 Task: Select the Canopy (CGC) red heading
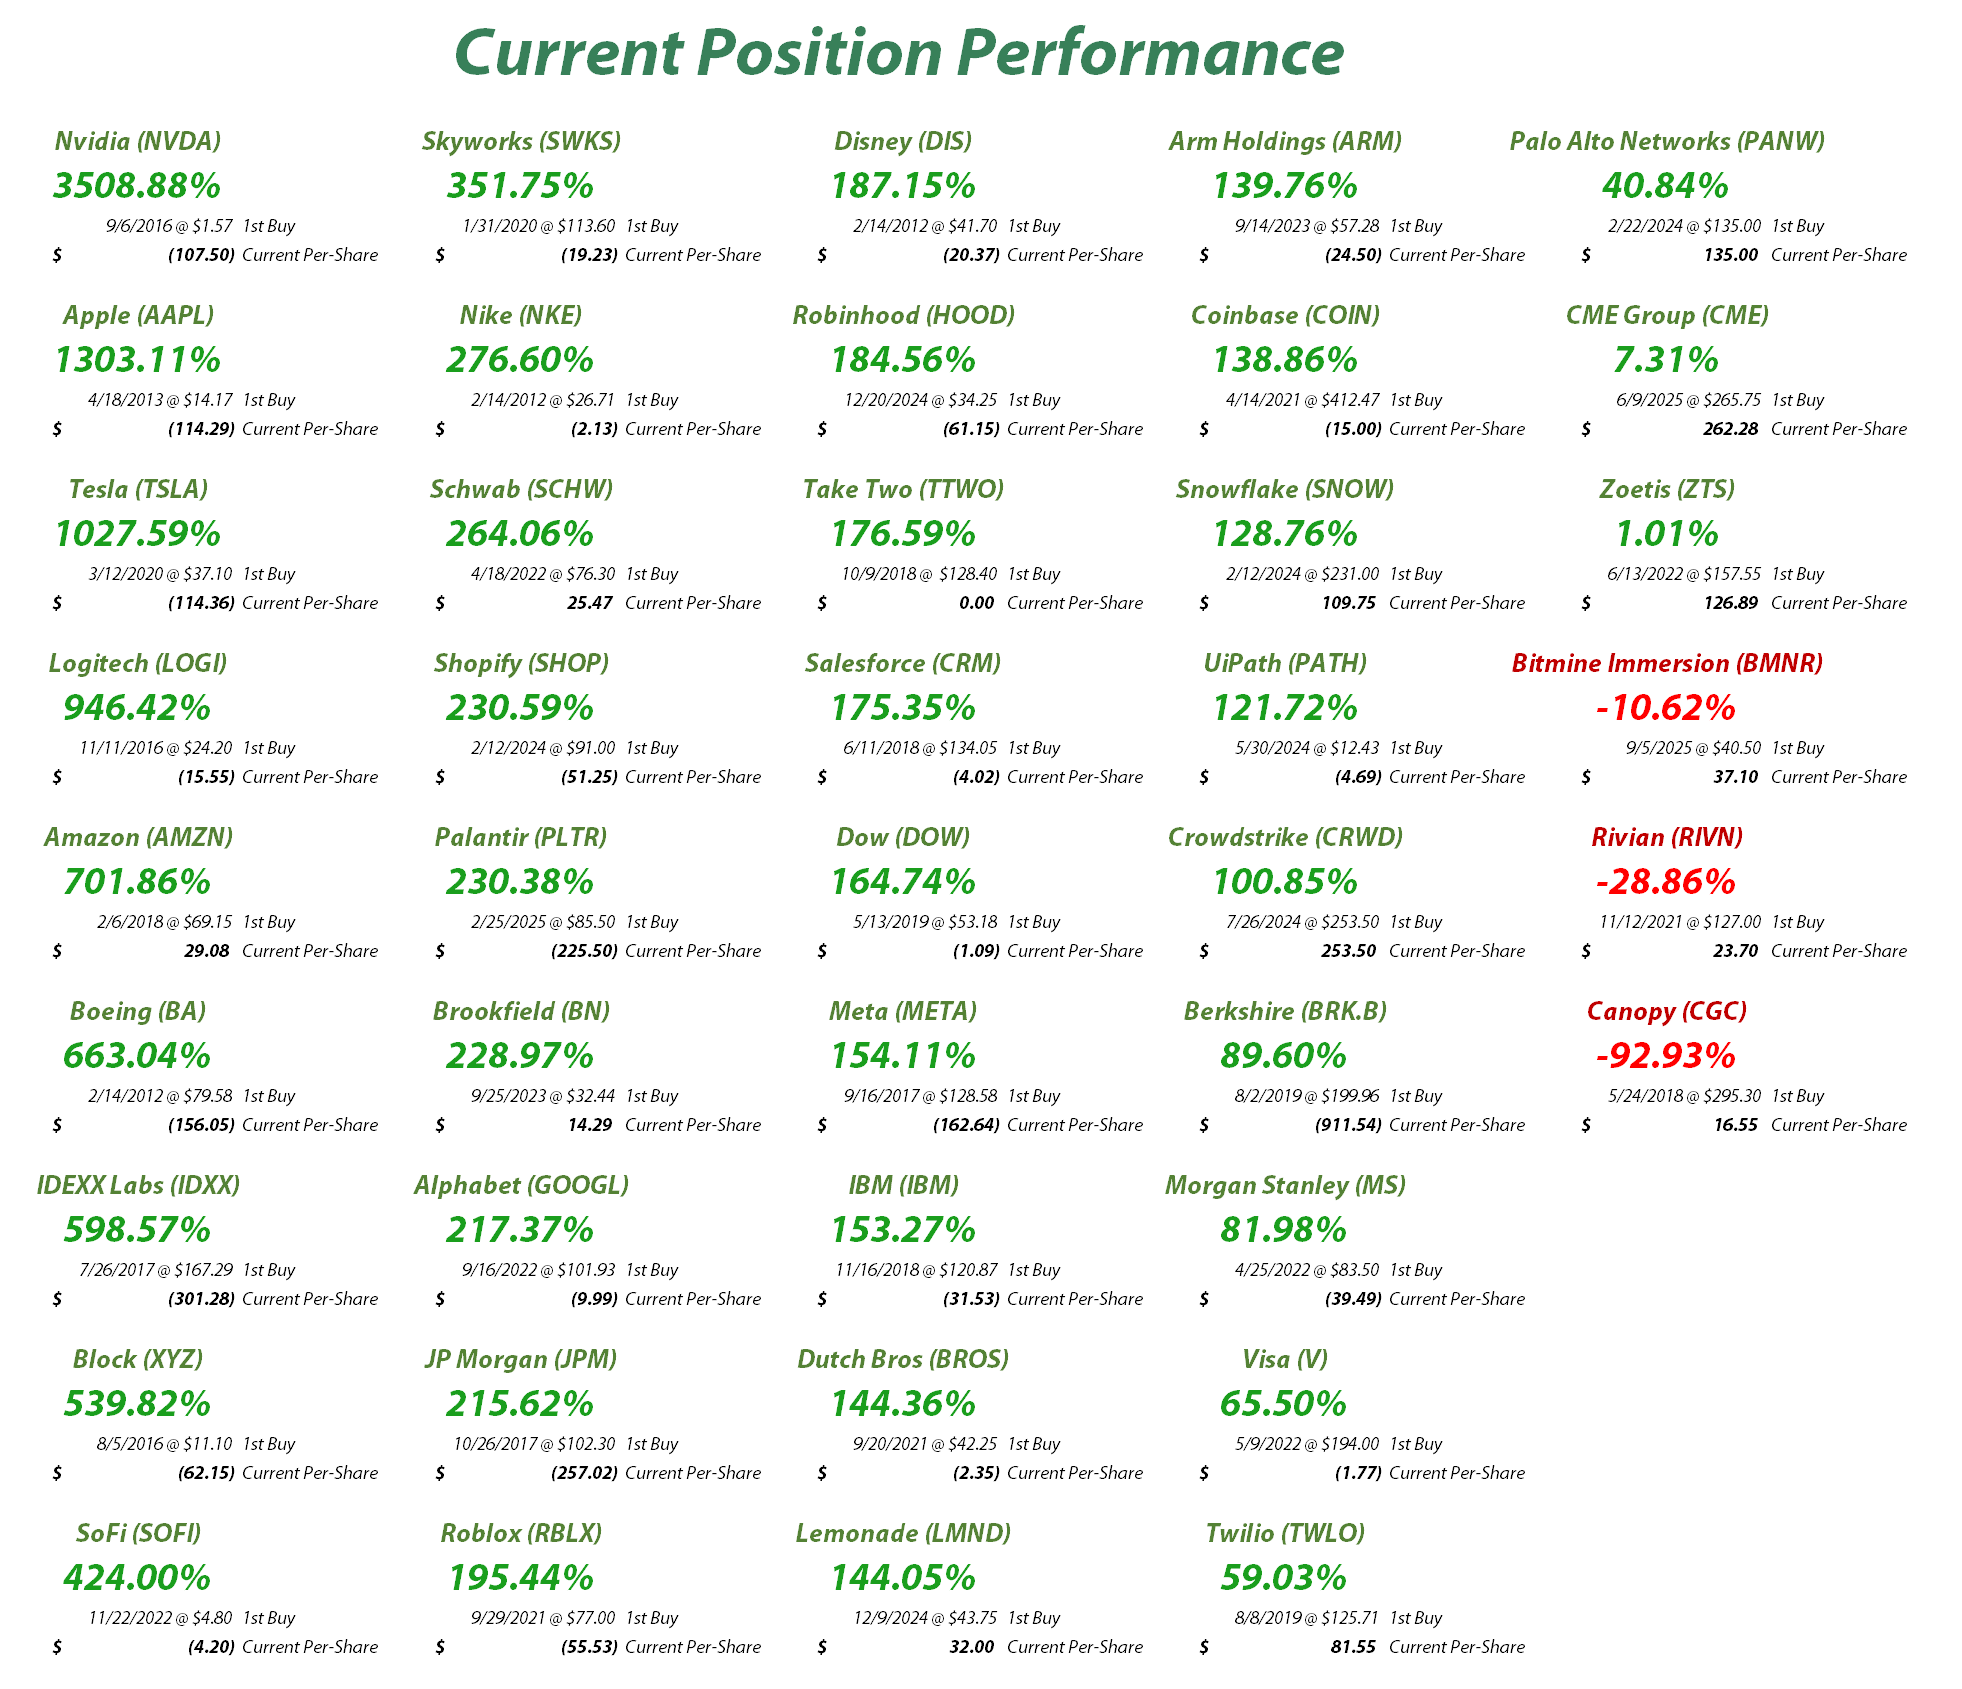pyautogui.click(x=1667, y=1012)
